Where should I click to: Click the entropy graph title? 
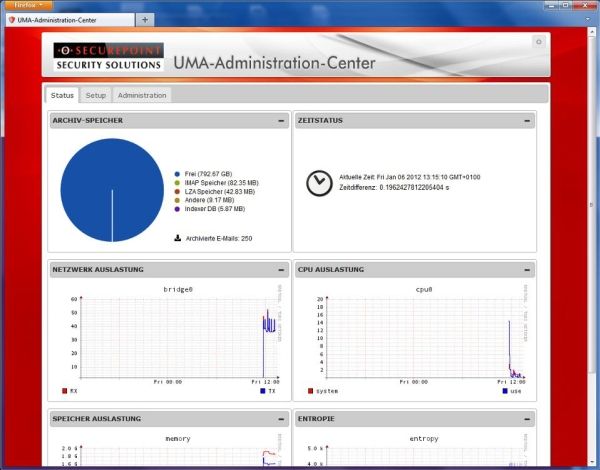424,439
